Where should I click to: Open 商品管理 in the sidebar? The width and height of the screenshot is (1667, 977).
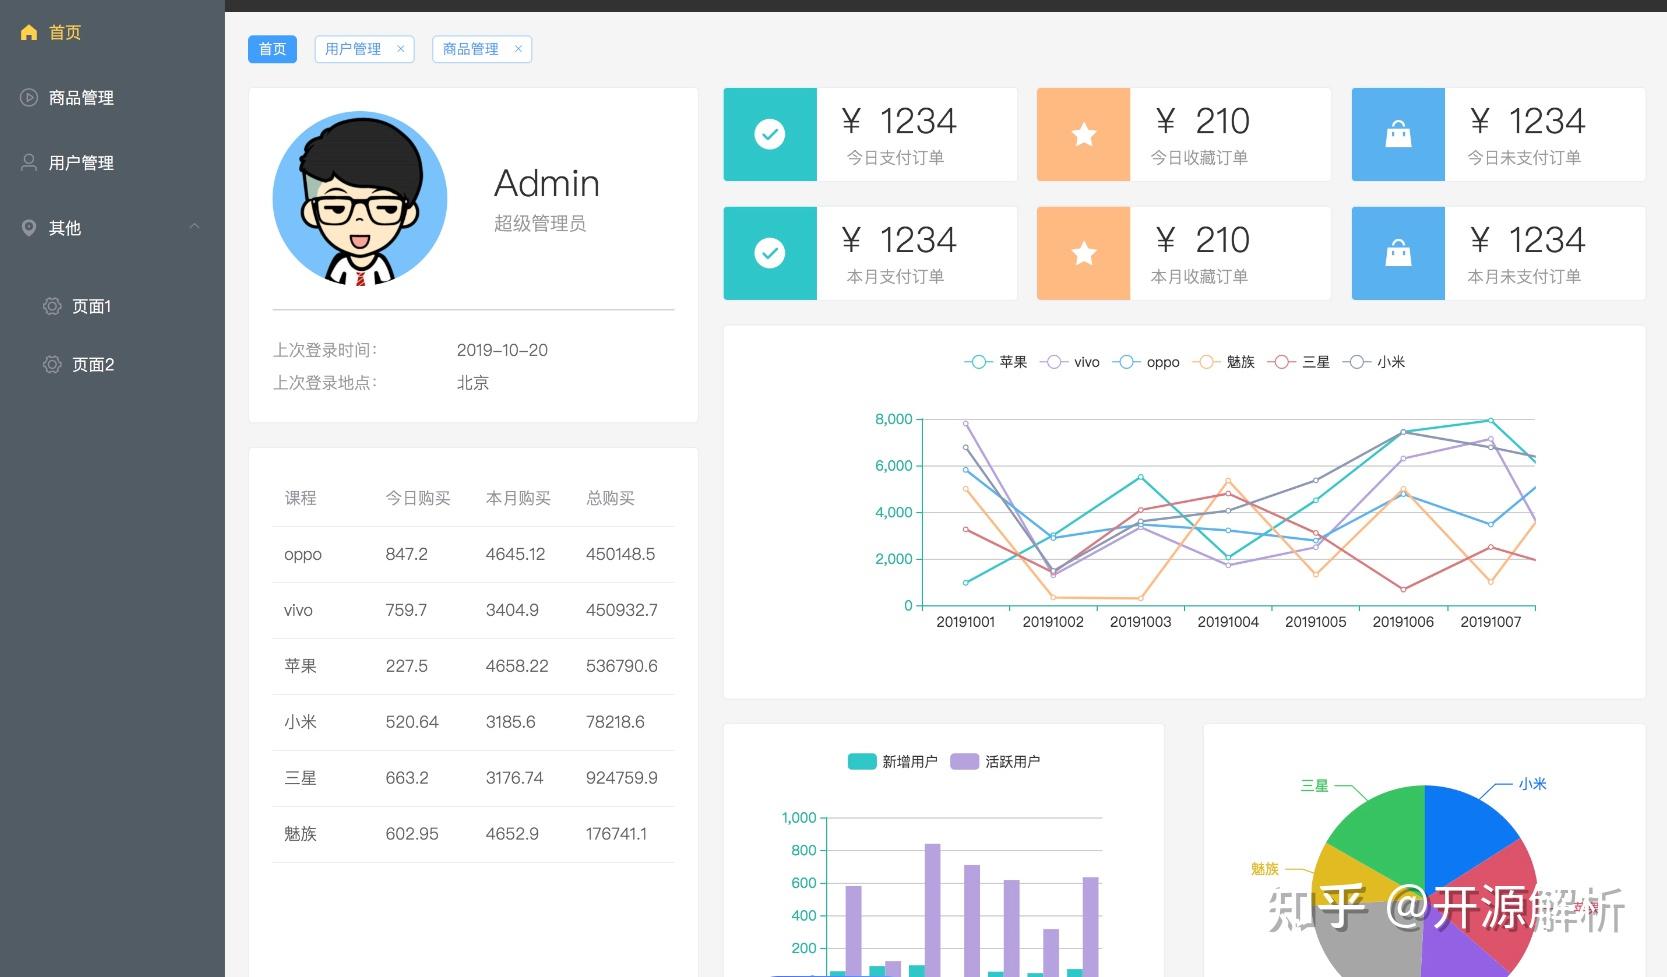[112, 97]
